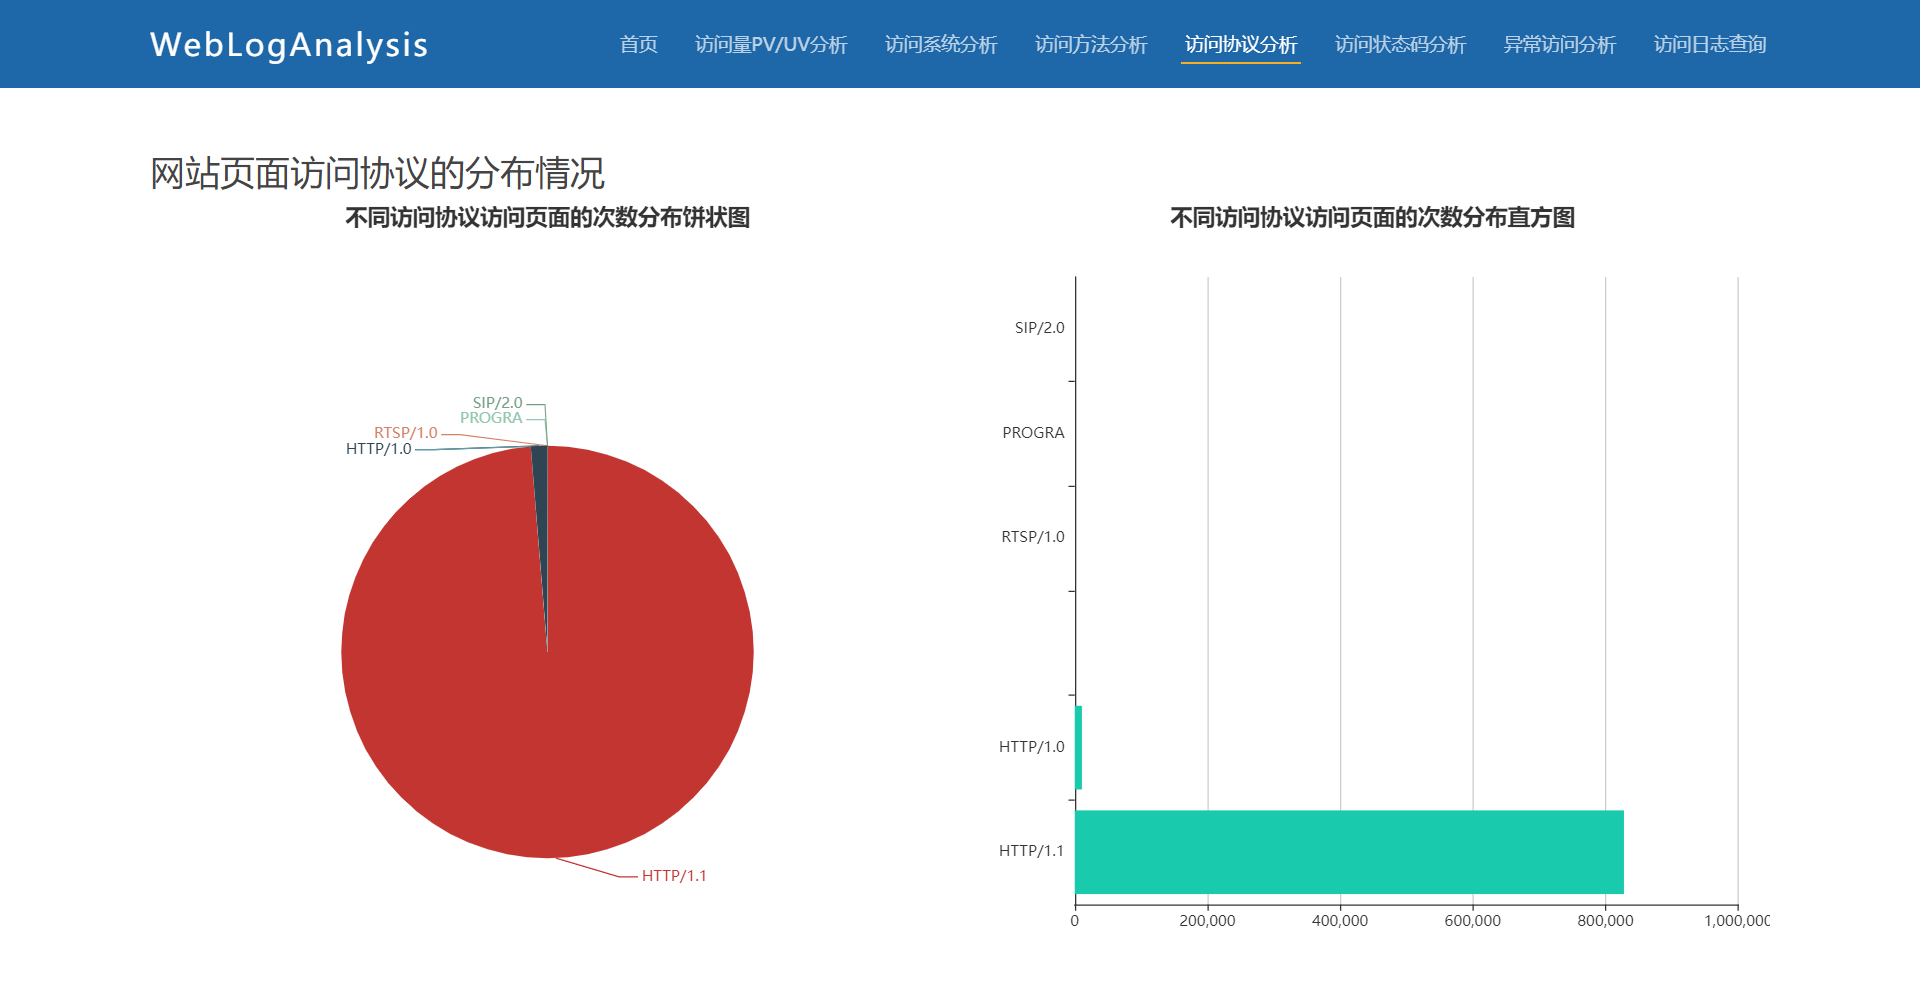Open 访问日志查询 nav item
The width and height of the screenshot is (1920, 995).
1710,44
